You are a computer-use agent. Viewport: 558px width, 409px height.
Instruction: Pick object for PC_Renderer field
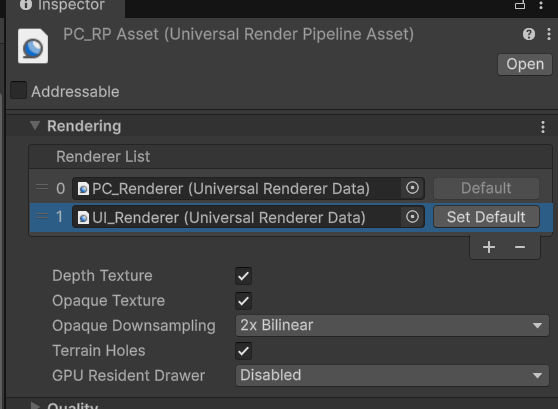click(x=412, y=188)
